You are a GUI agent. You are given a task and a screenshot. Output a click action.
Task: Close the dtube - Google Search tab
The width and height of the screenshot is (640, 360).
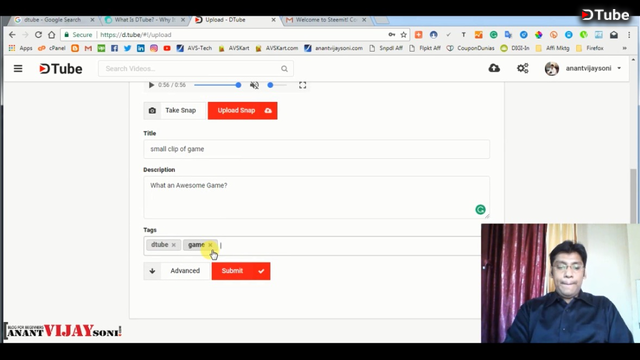pyautogui.click(x=92, y=20)
